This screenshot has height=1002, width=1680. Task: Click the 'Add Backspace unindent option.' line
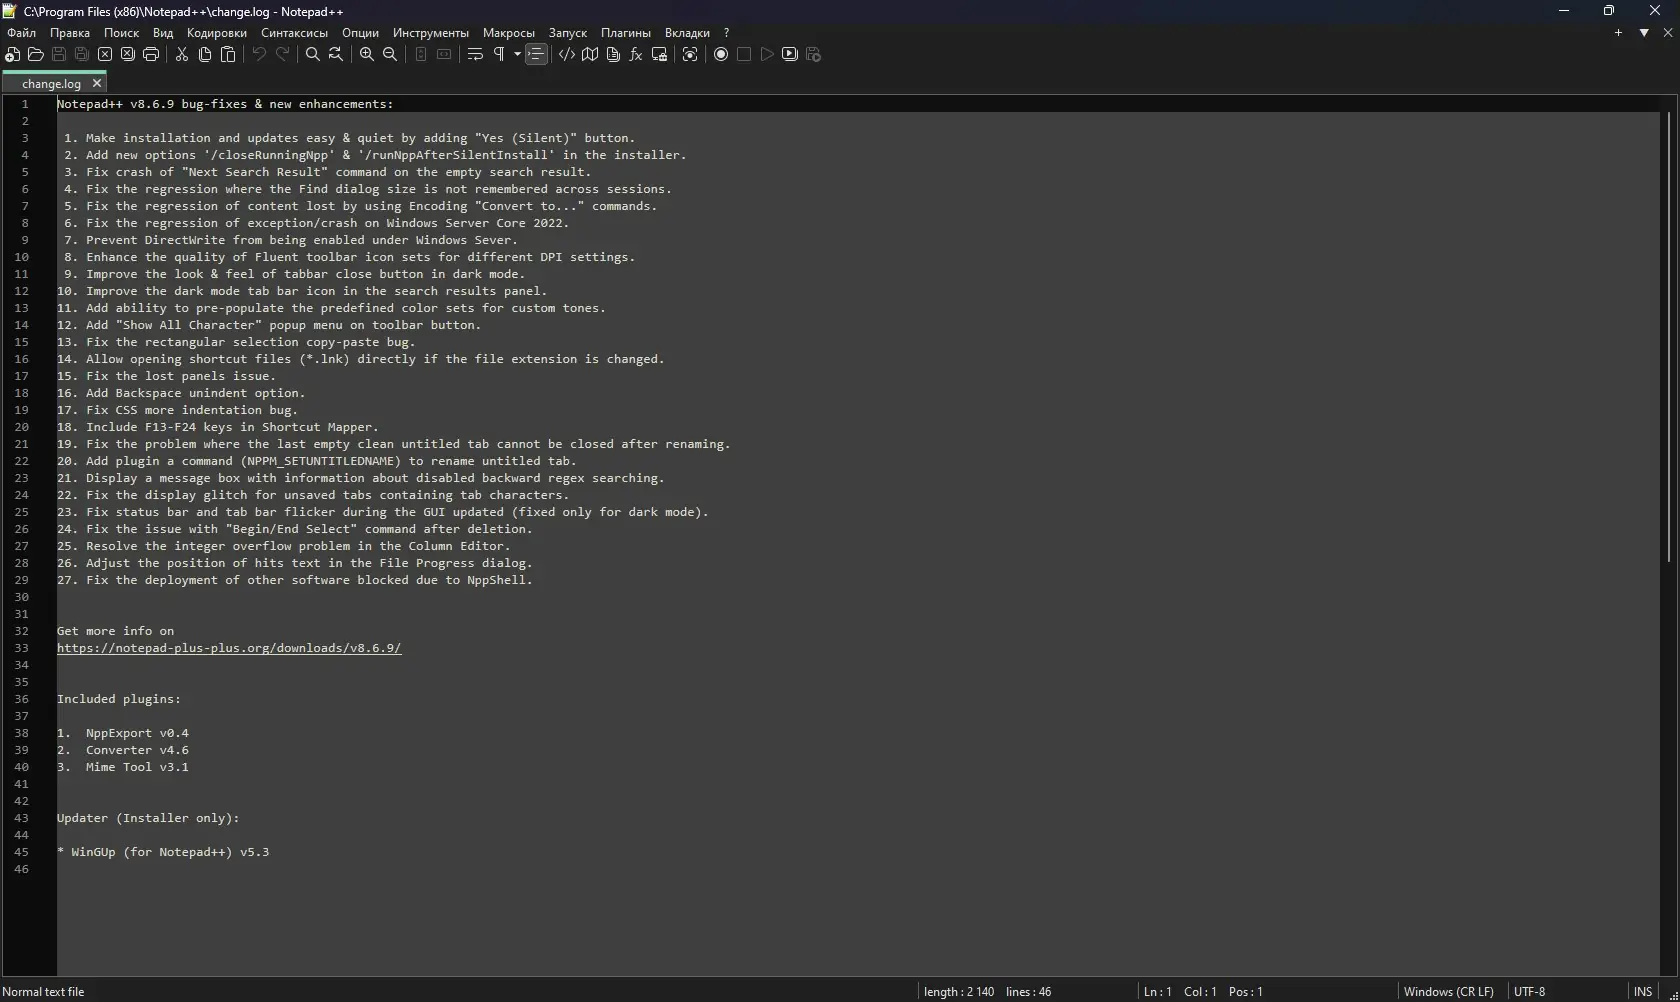pos(181,393)
